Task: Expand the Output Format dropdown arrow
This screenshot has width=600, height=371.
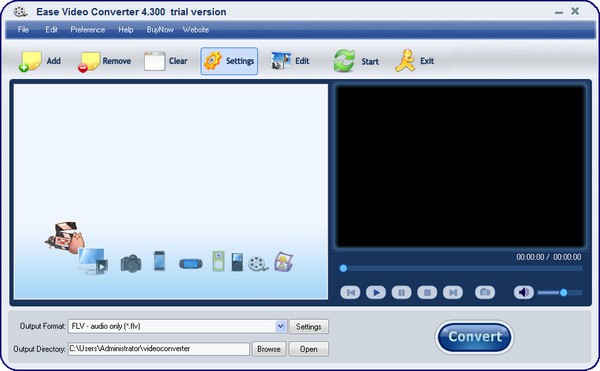Action: tap(281, 326)
